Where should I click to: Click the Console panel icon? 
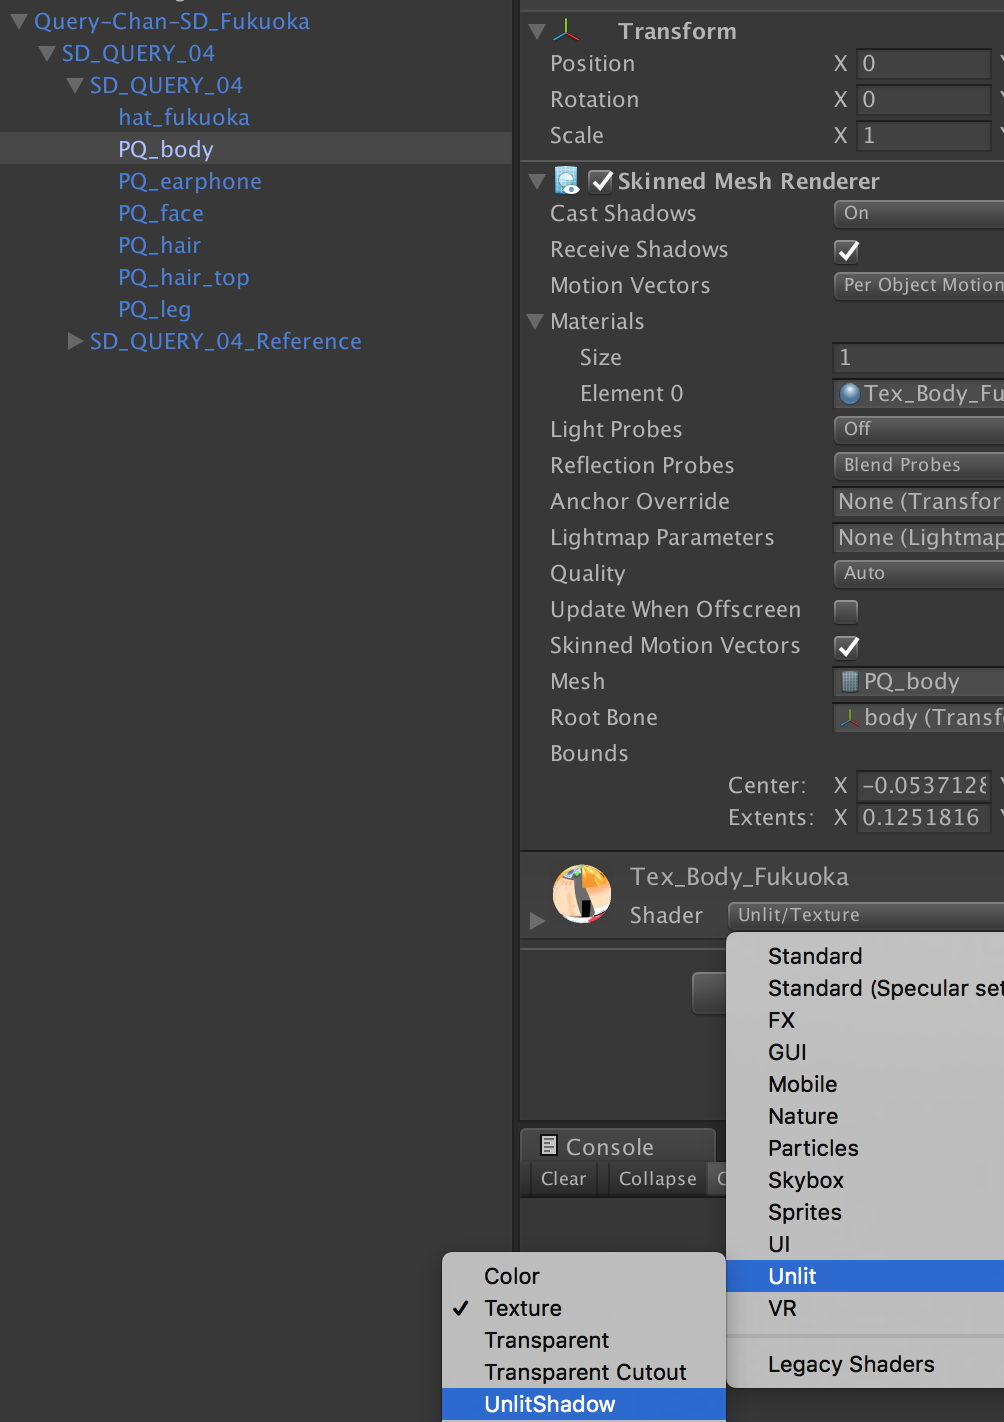click(x=549, y=1145)
